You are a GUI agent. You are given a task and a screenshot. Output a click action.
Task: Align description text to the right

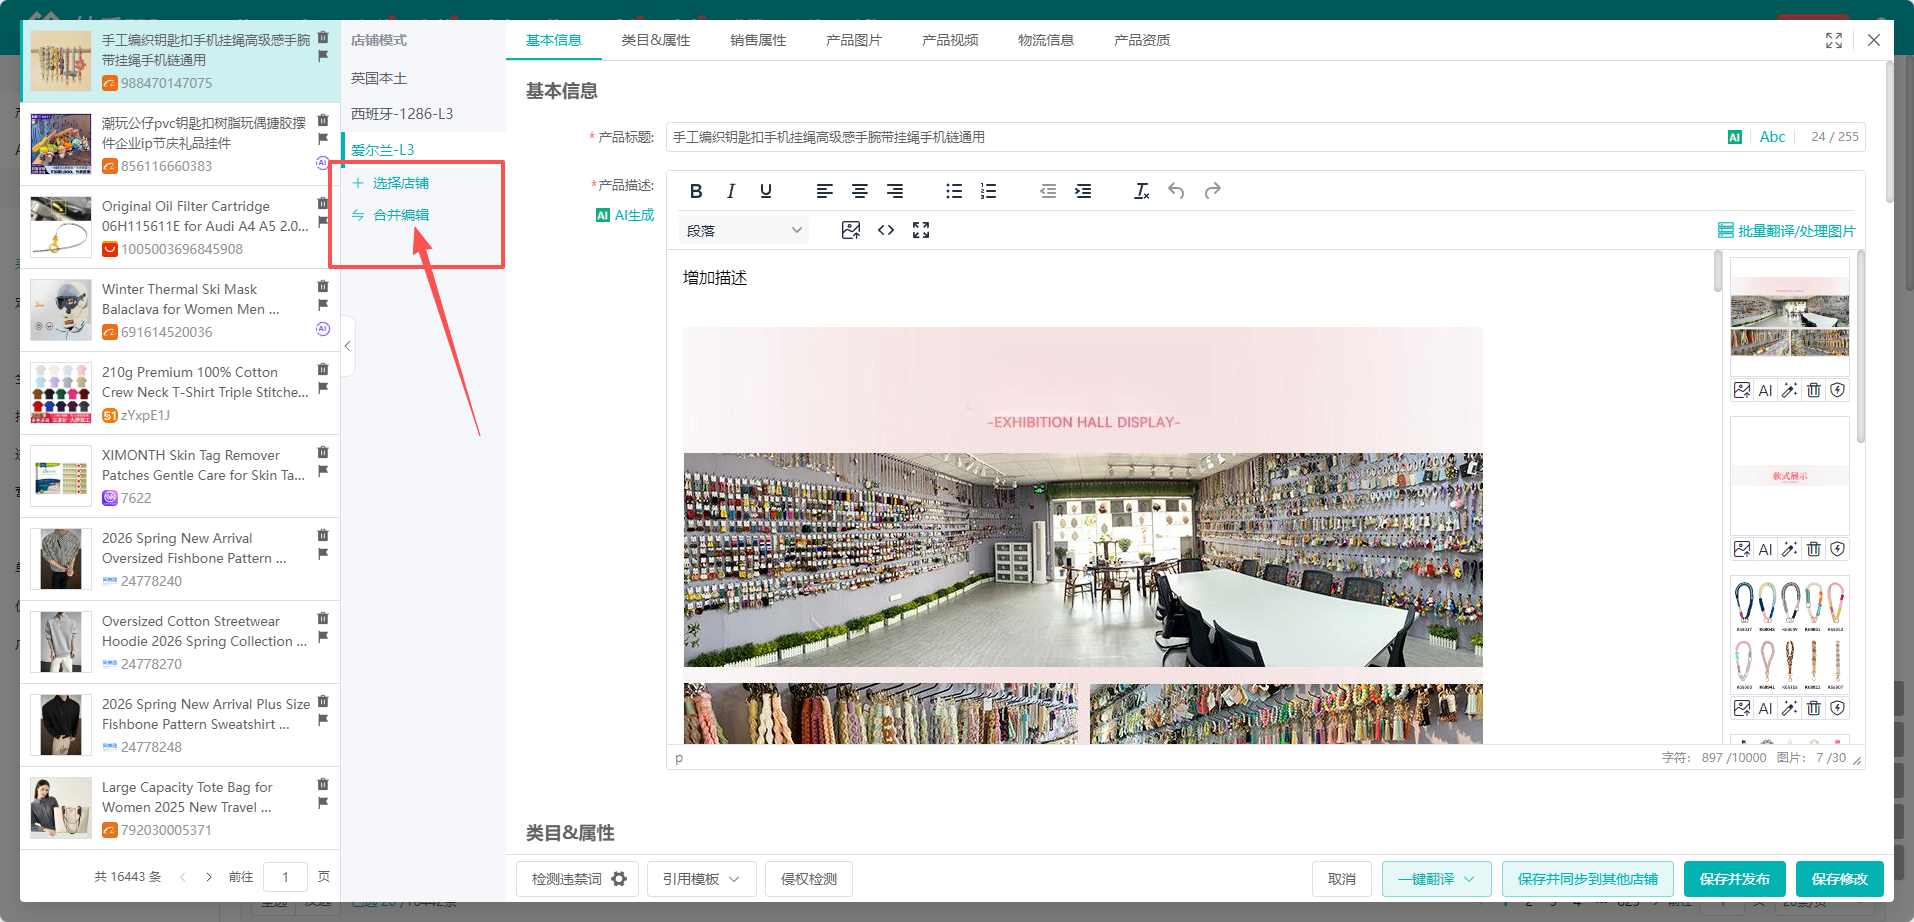[895, 191]
